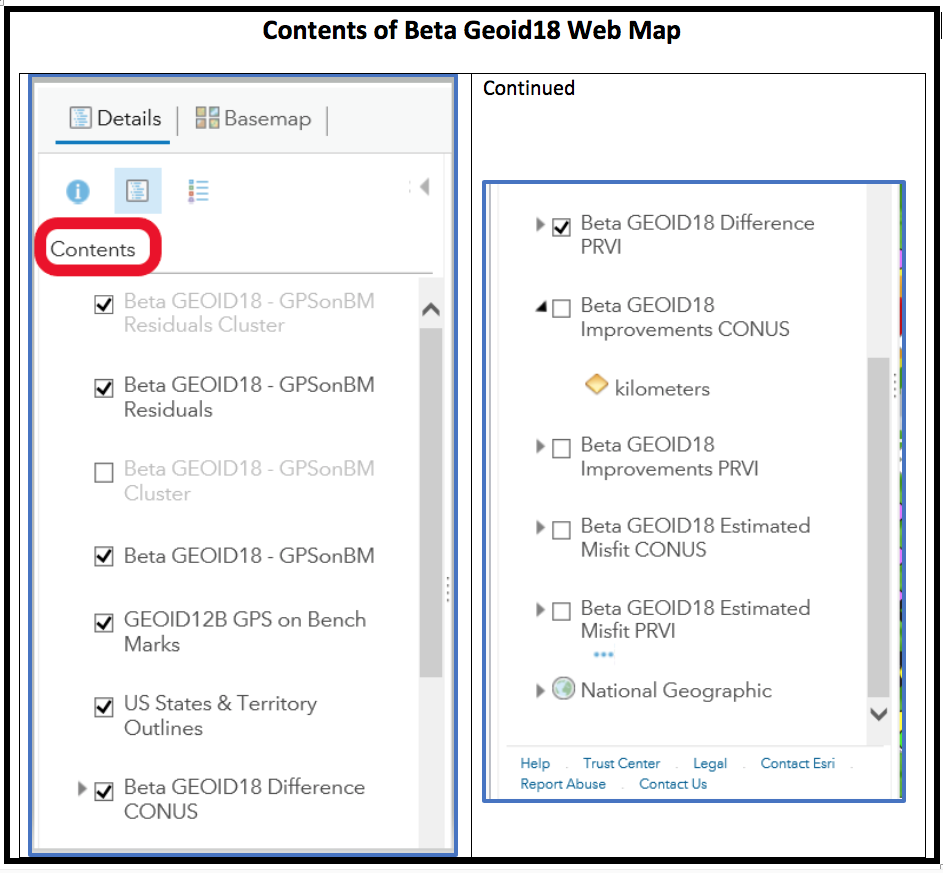The image size is (943, 873).
Task: Click the National Geographic basemap globe icon
Action: [x=564, y=689]
